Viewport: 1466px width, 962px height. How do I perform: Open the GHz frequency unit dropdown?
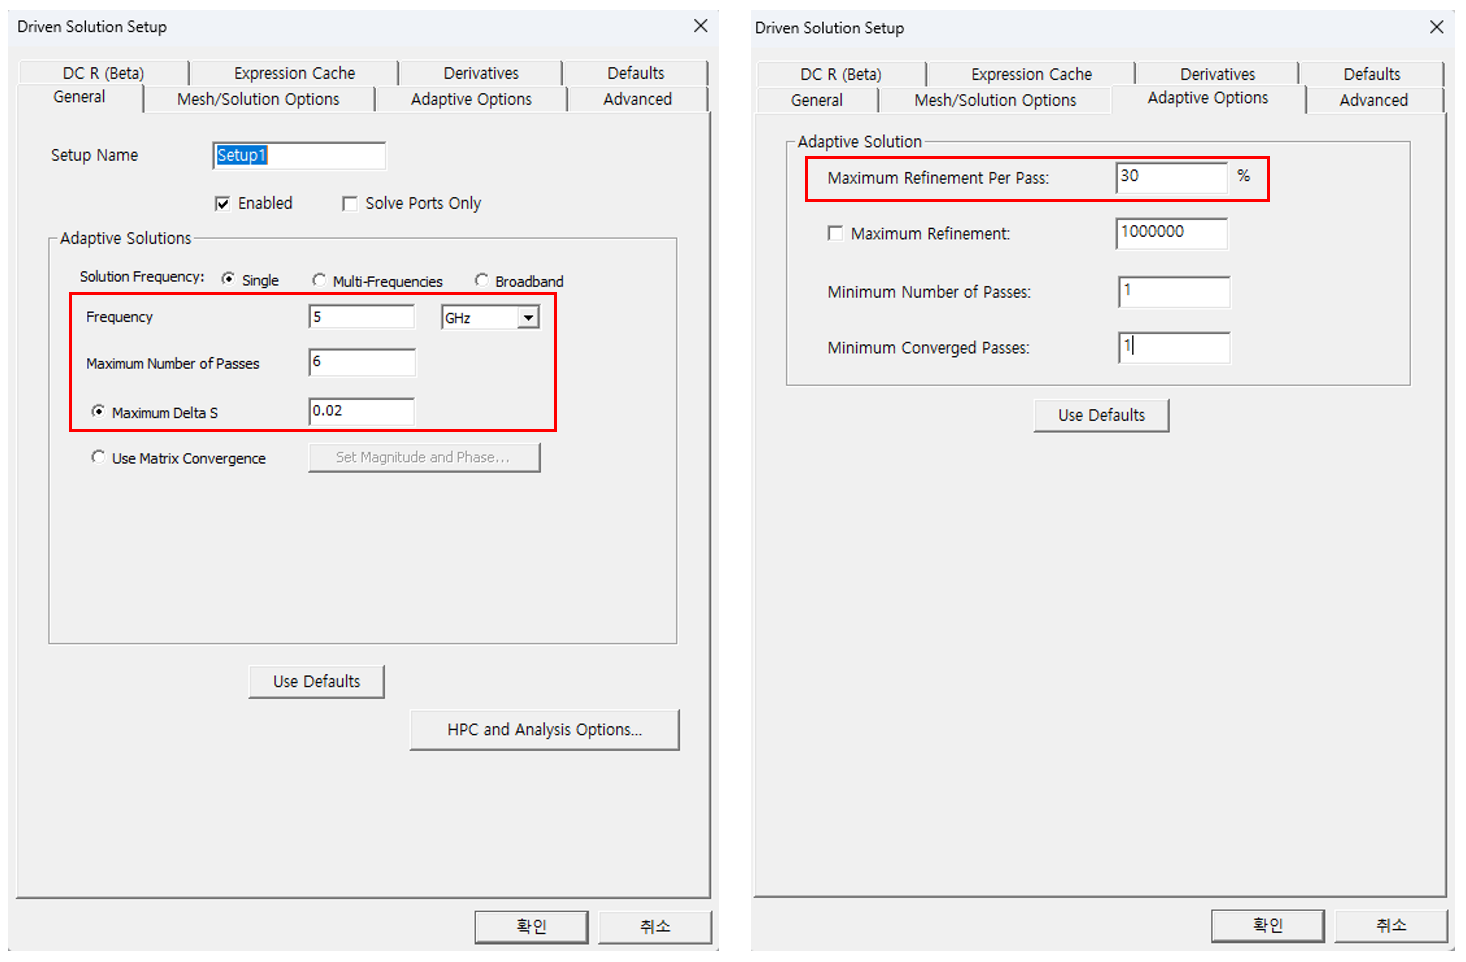528,318
